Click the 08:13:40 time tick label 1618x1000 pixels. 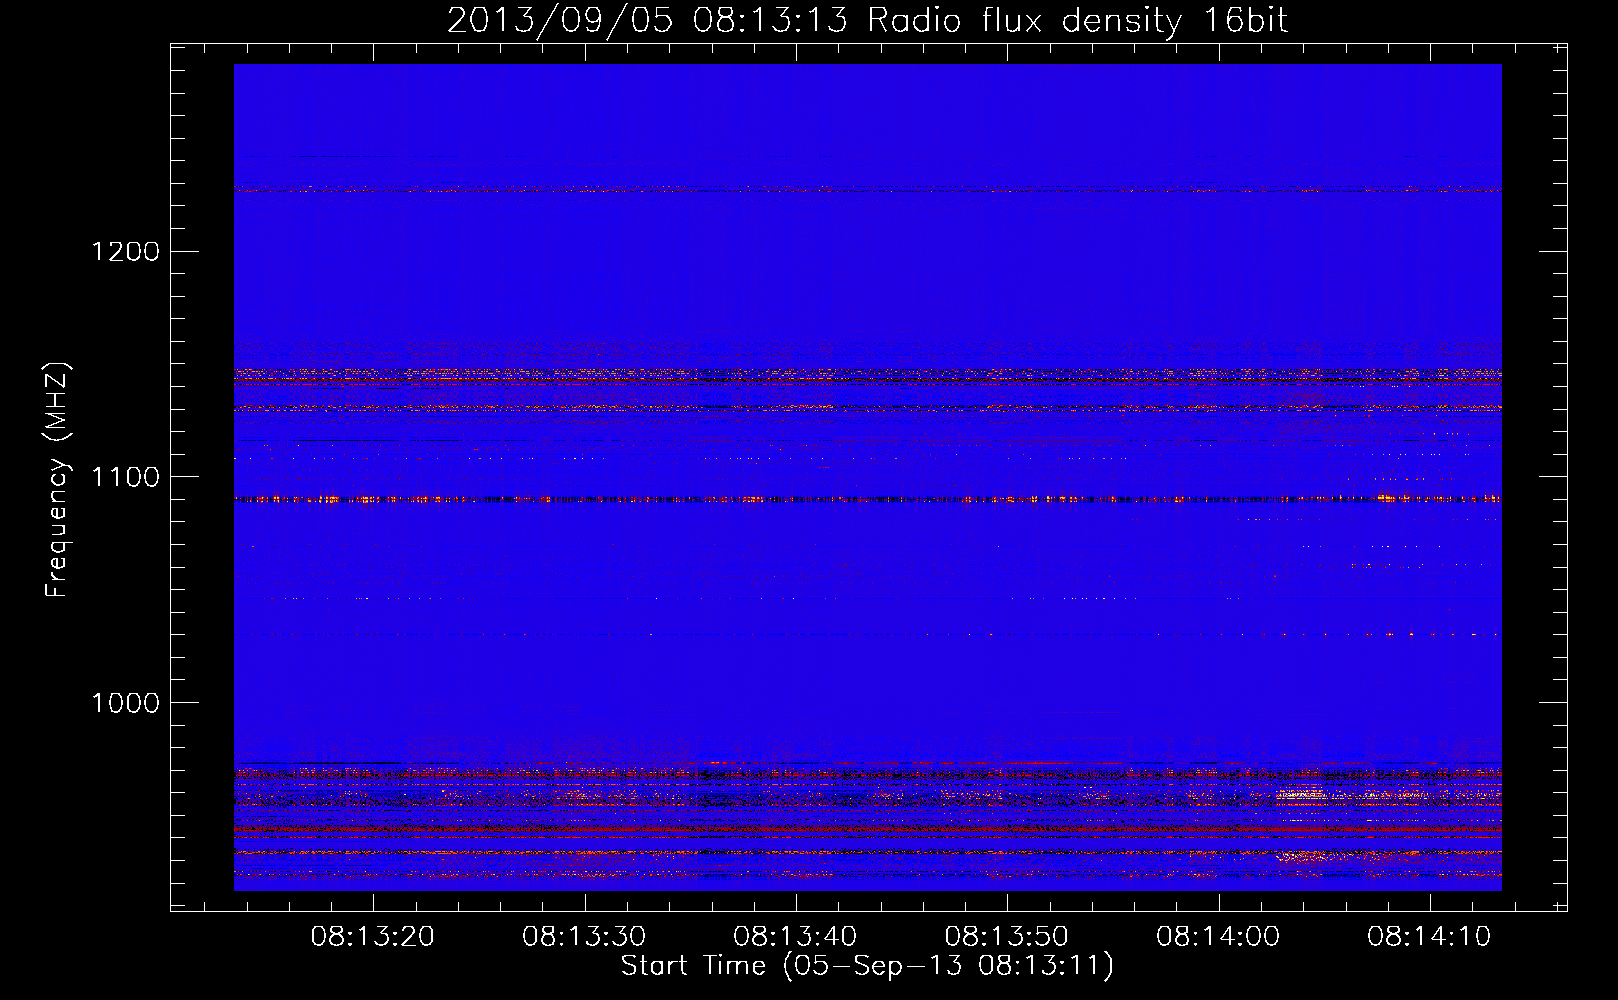tap(796, 937)
